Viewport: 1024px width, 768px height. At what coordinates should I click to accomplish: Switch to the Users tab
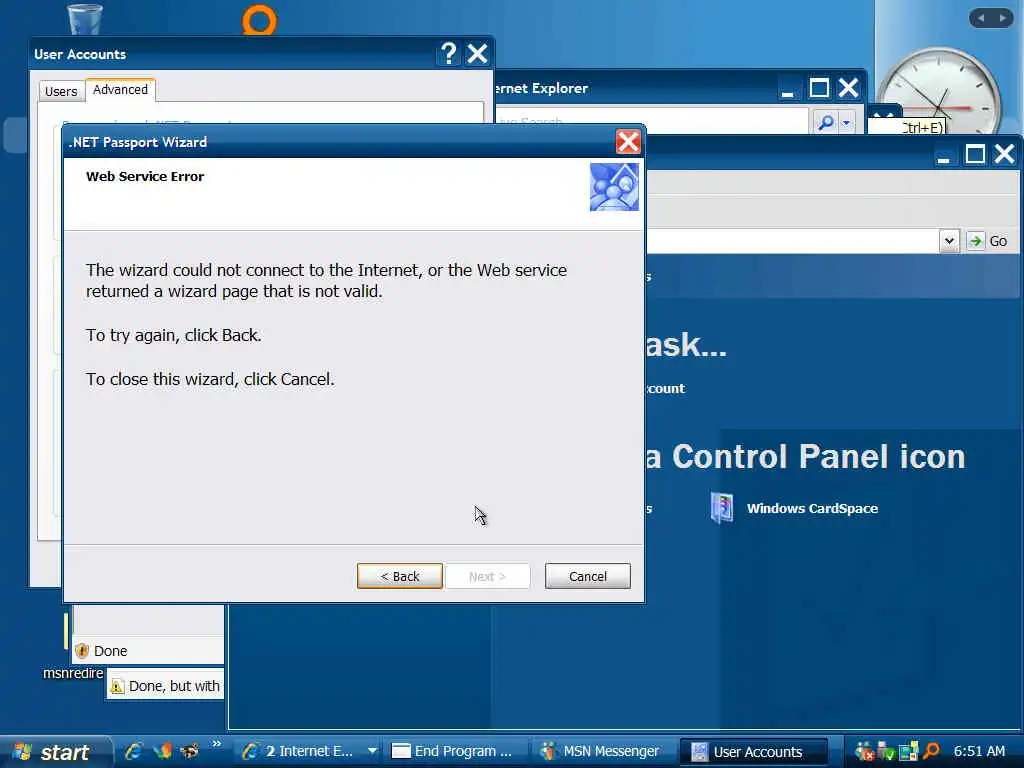pyautogui.click(x=61, y=91)
